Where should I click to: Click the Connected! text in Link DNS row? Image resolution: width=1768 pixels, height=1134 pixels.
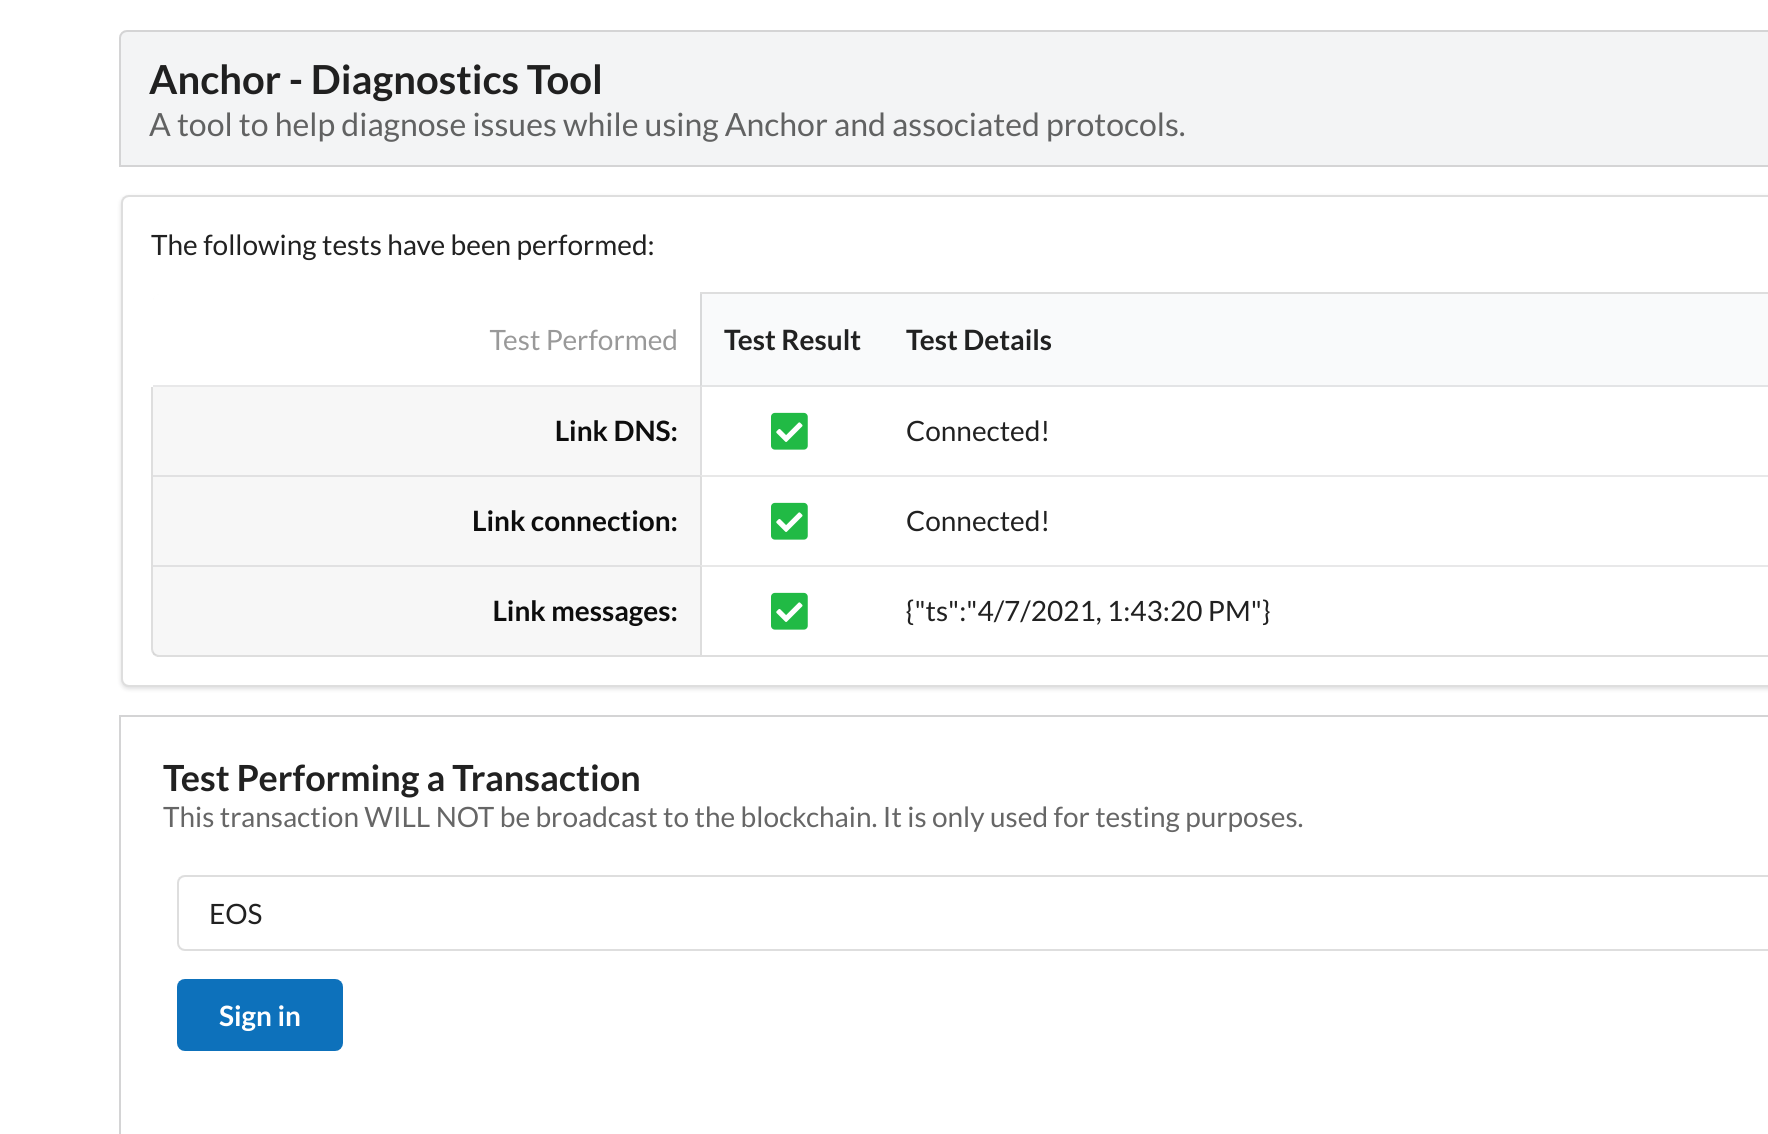pos(977,431)
